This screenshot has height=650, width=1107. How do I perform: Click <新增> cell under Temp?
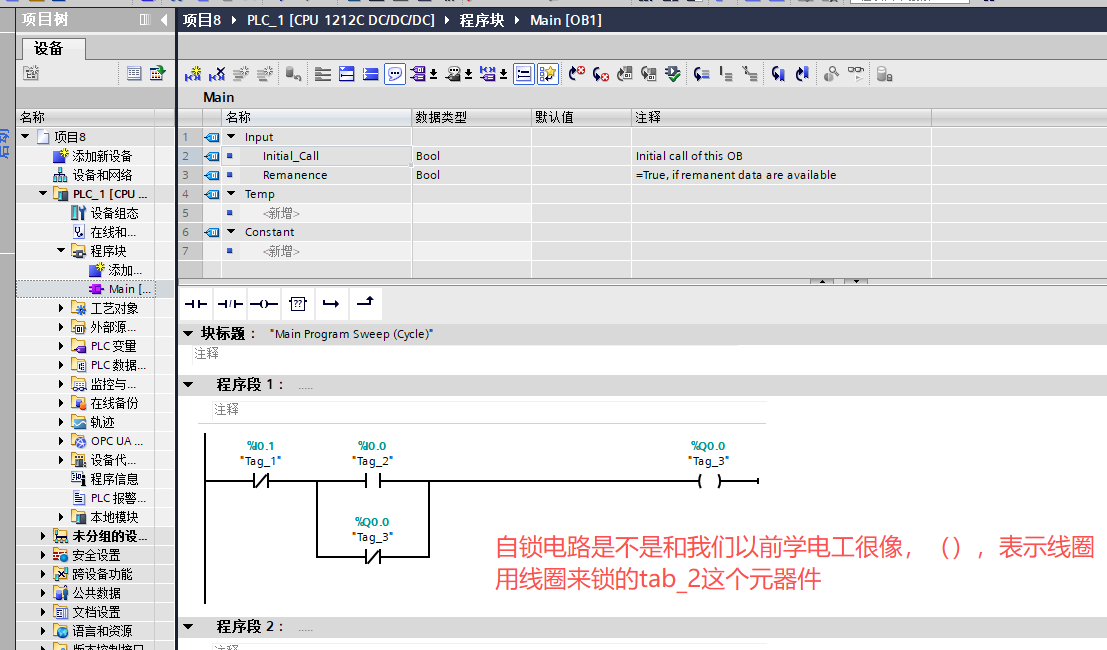tap(281, 212)
